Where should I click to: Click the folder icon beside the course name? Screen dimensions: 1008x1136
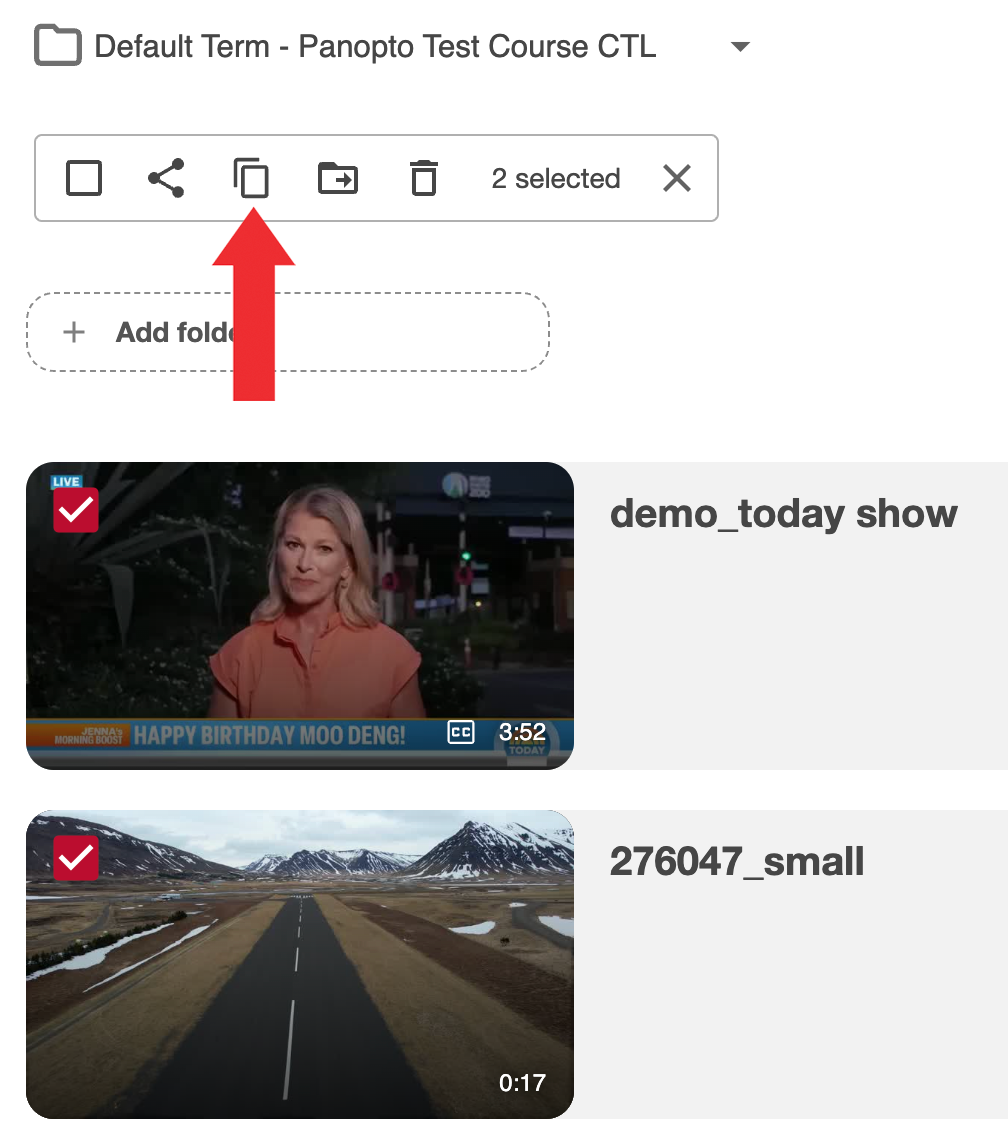(58, 46)
